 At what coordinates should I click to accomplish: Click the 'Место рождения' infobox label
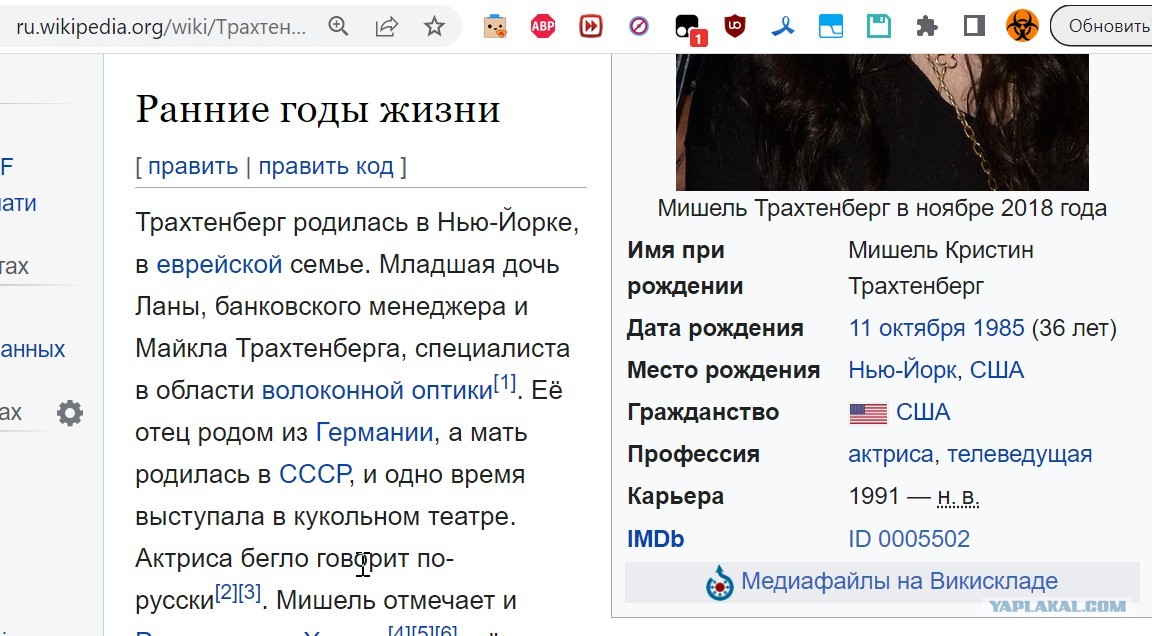[723, 370]
